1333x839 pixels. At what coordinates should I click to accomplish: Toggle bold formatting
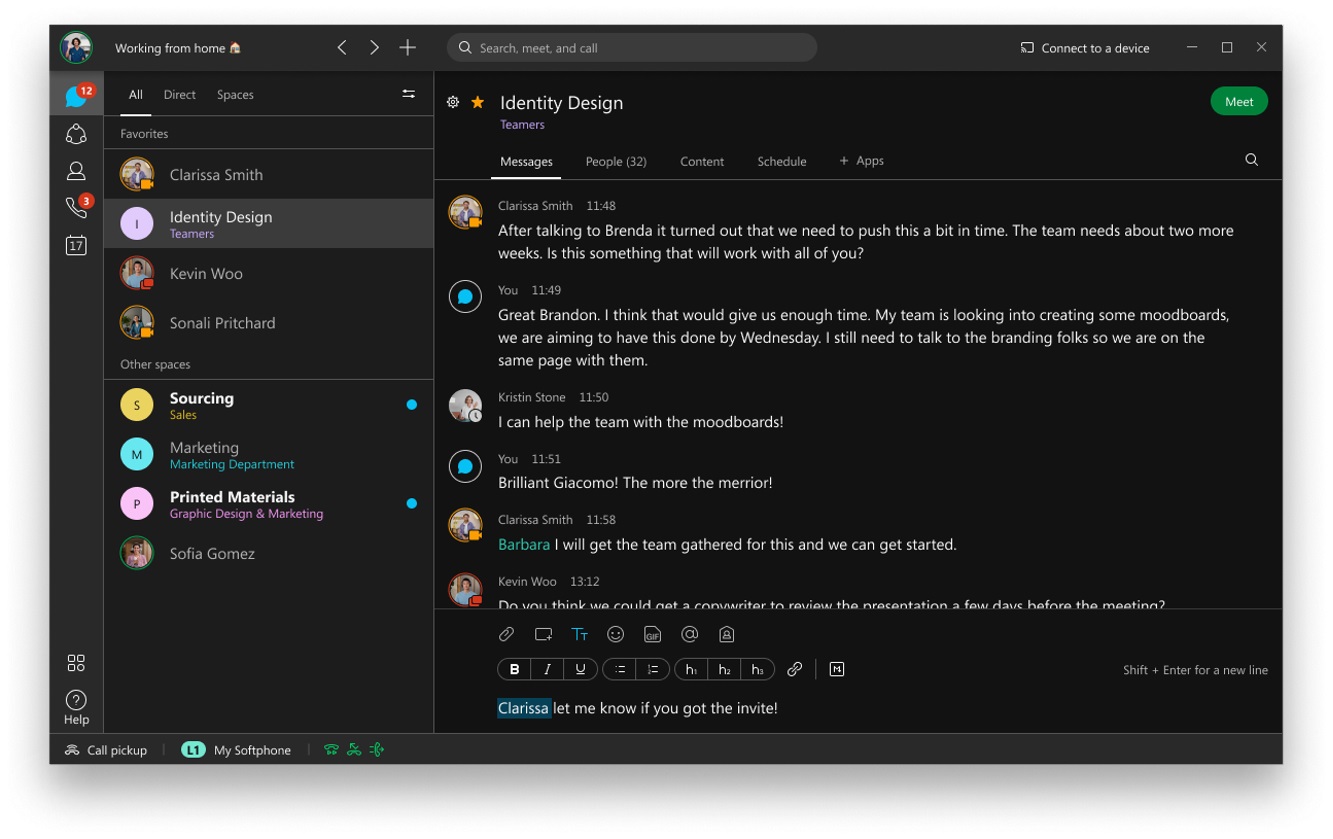point(514,670)
